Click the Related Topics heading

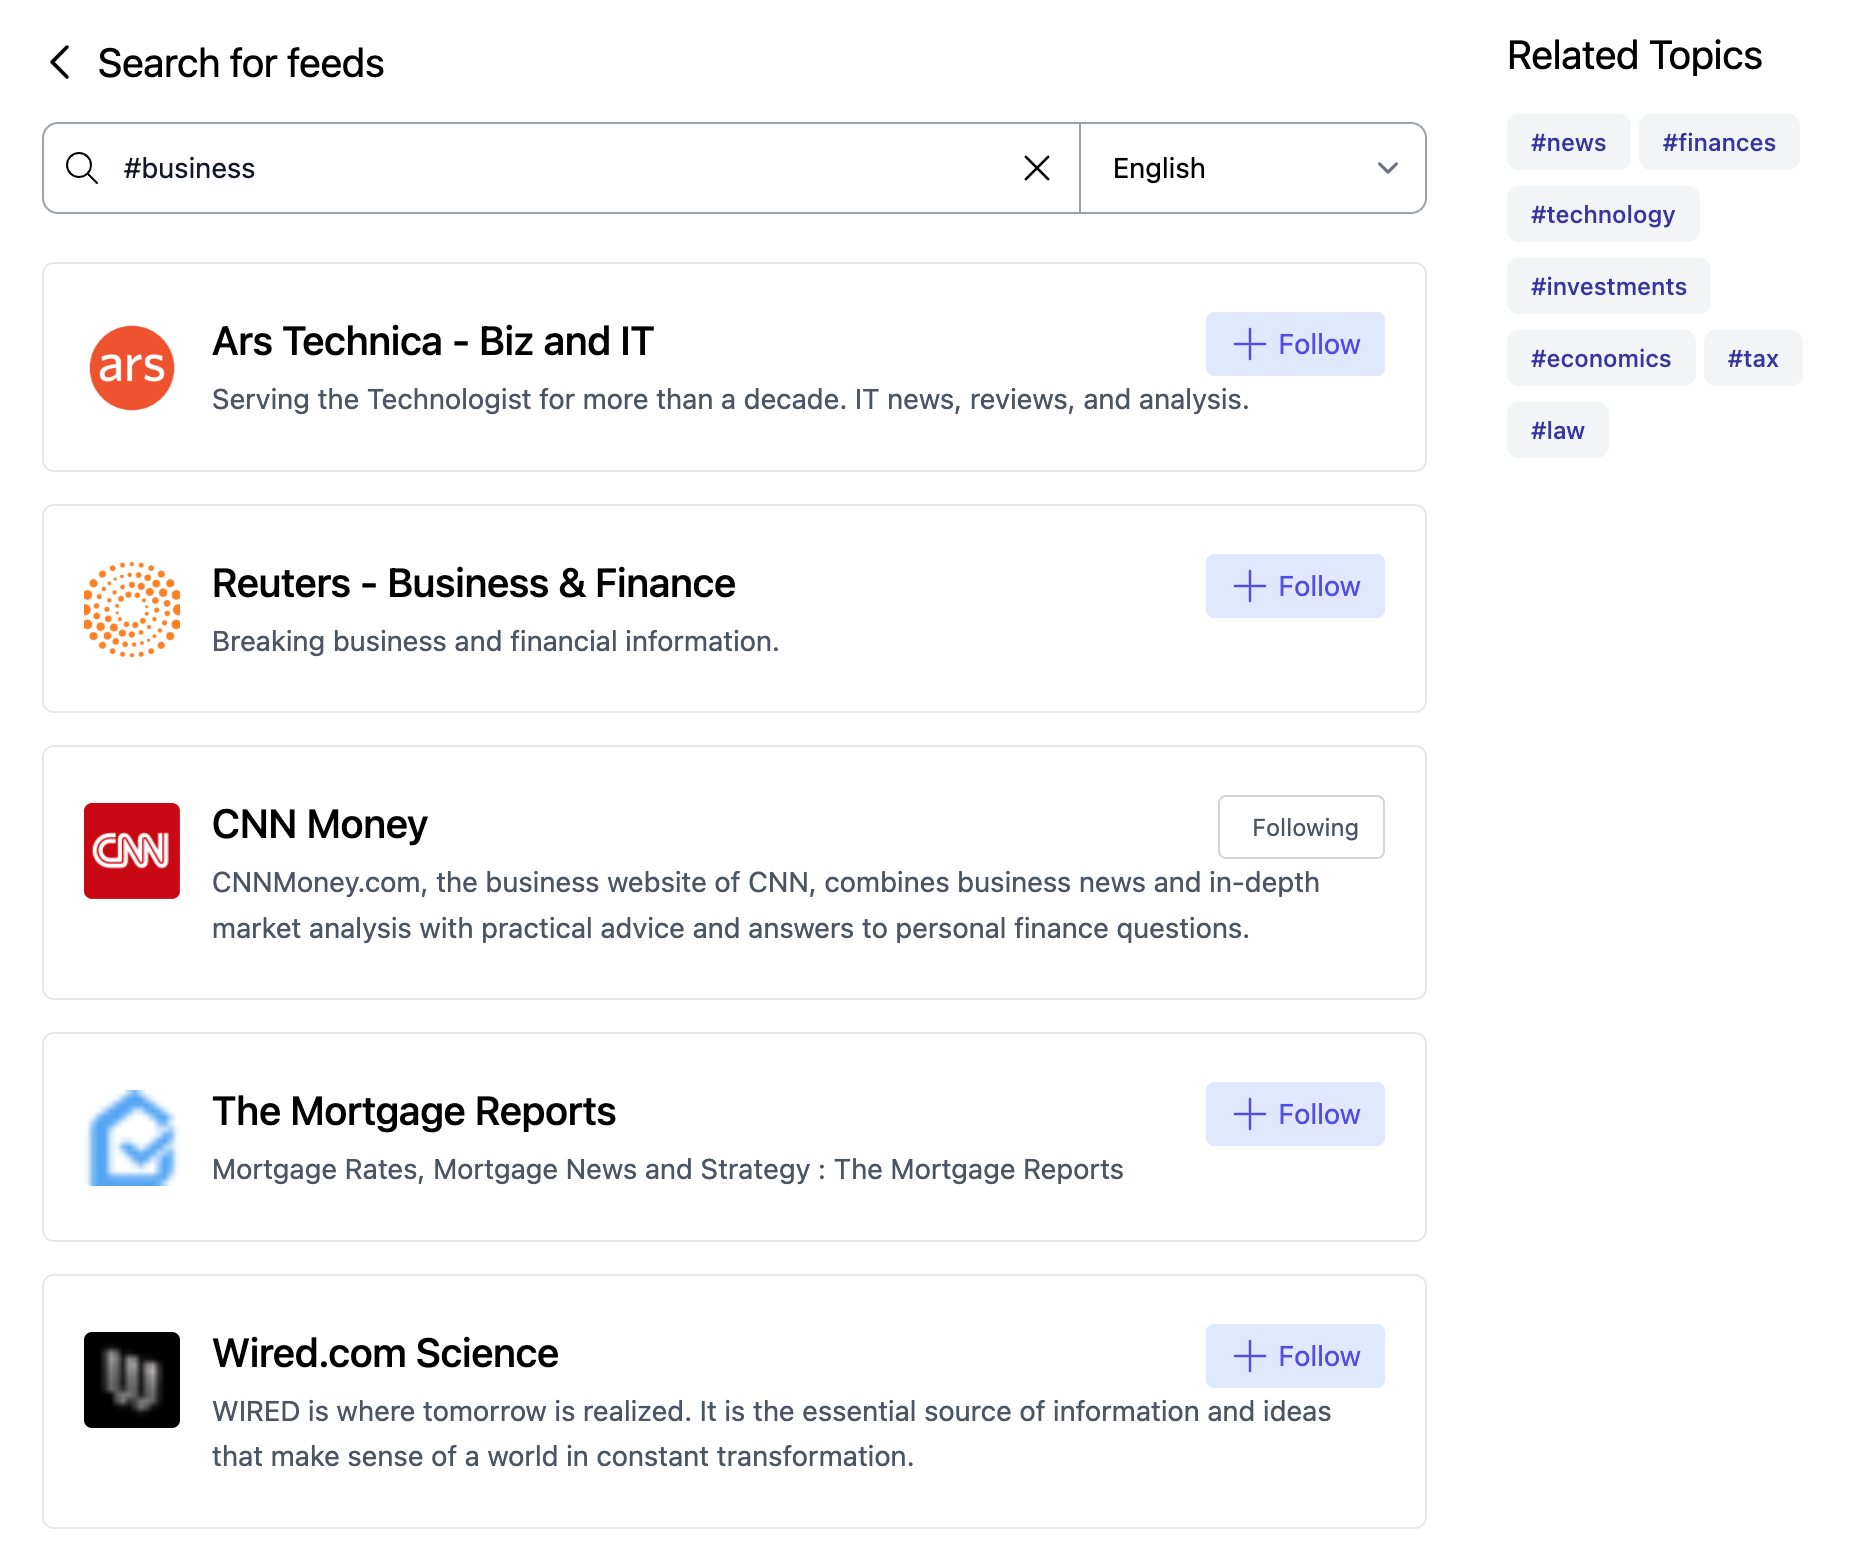click(x=1634, y=56)
